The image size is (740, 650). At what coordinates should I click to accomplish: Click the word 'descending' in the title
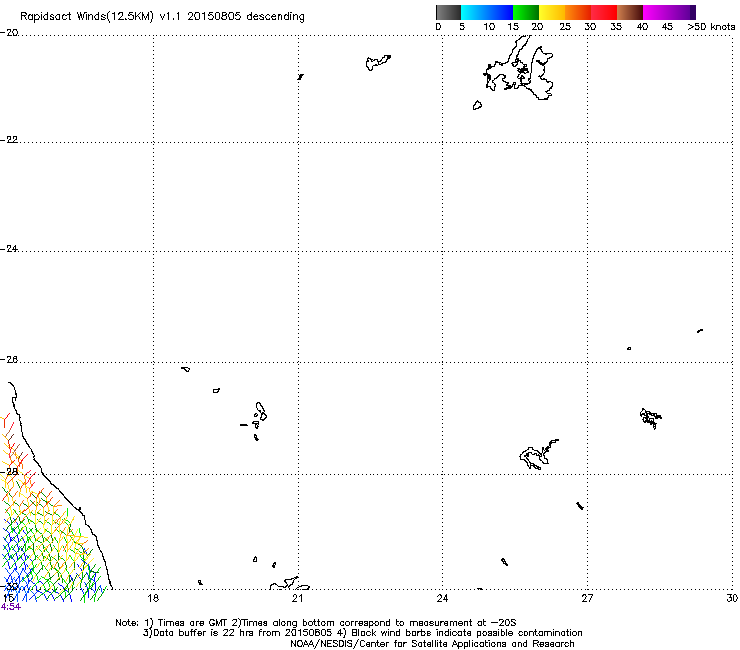click(x=275, y=17)
